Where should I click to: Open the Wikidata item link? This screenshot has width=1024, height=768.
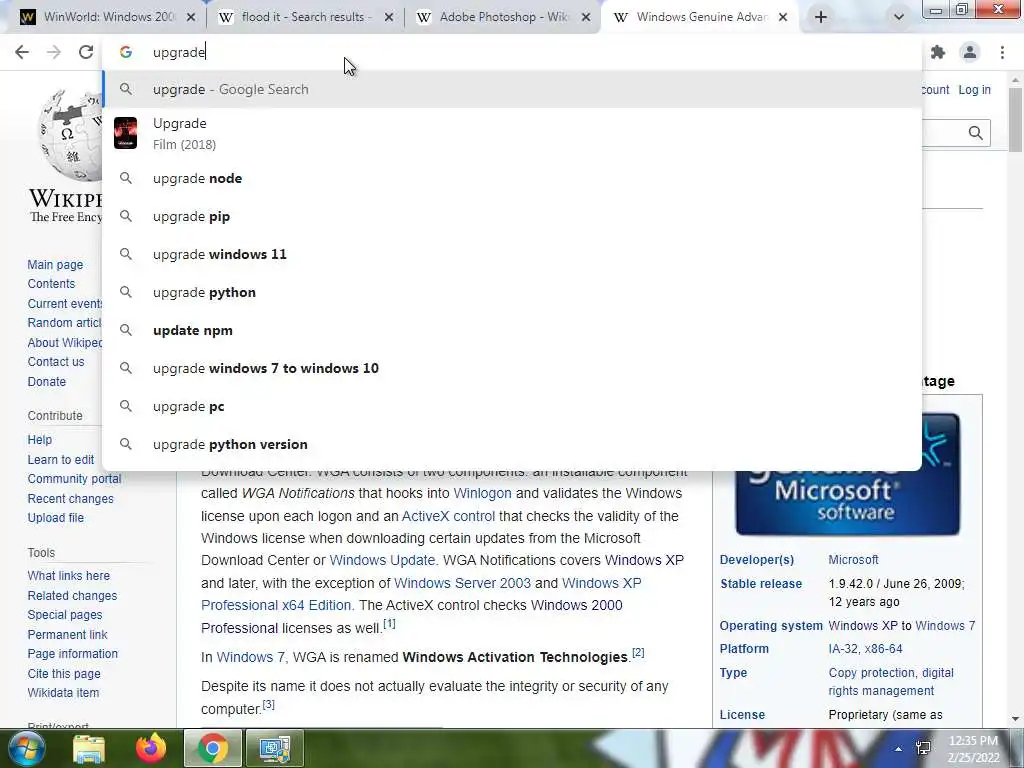pyautogui.click(x=63, y=692)
